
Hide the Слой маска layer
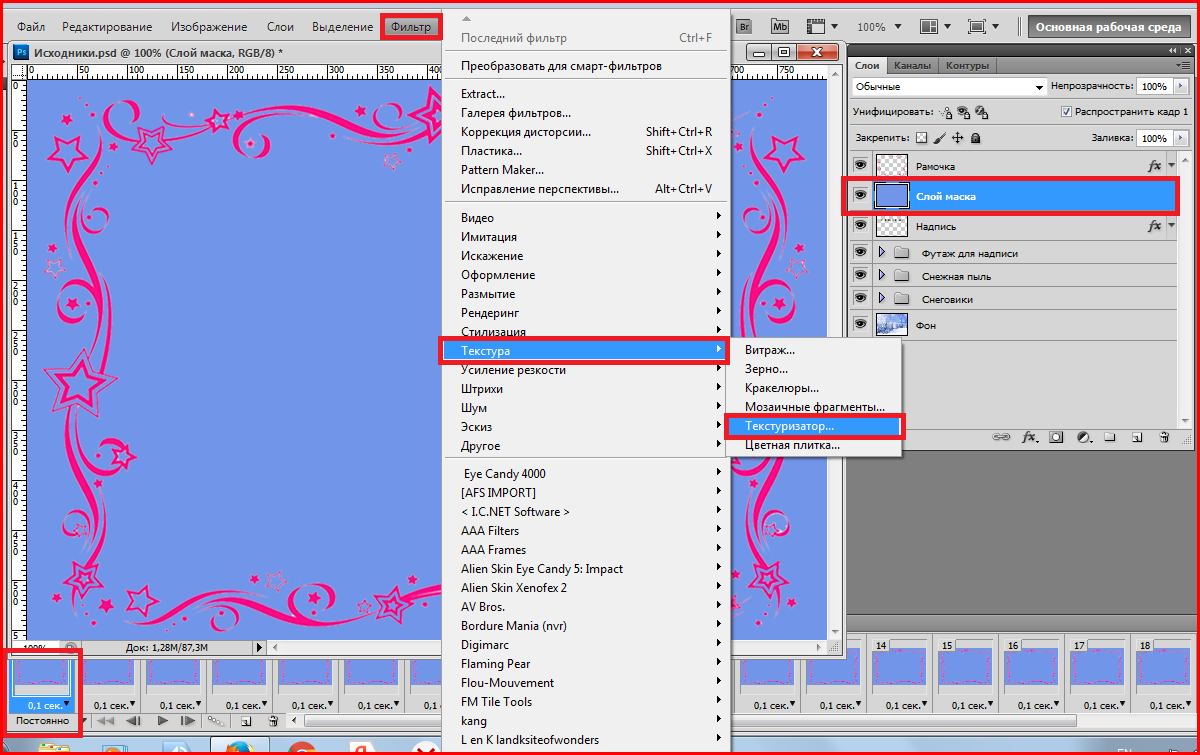[x=860, y=196]
